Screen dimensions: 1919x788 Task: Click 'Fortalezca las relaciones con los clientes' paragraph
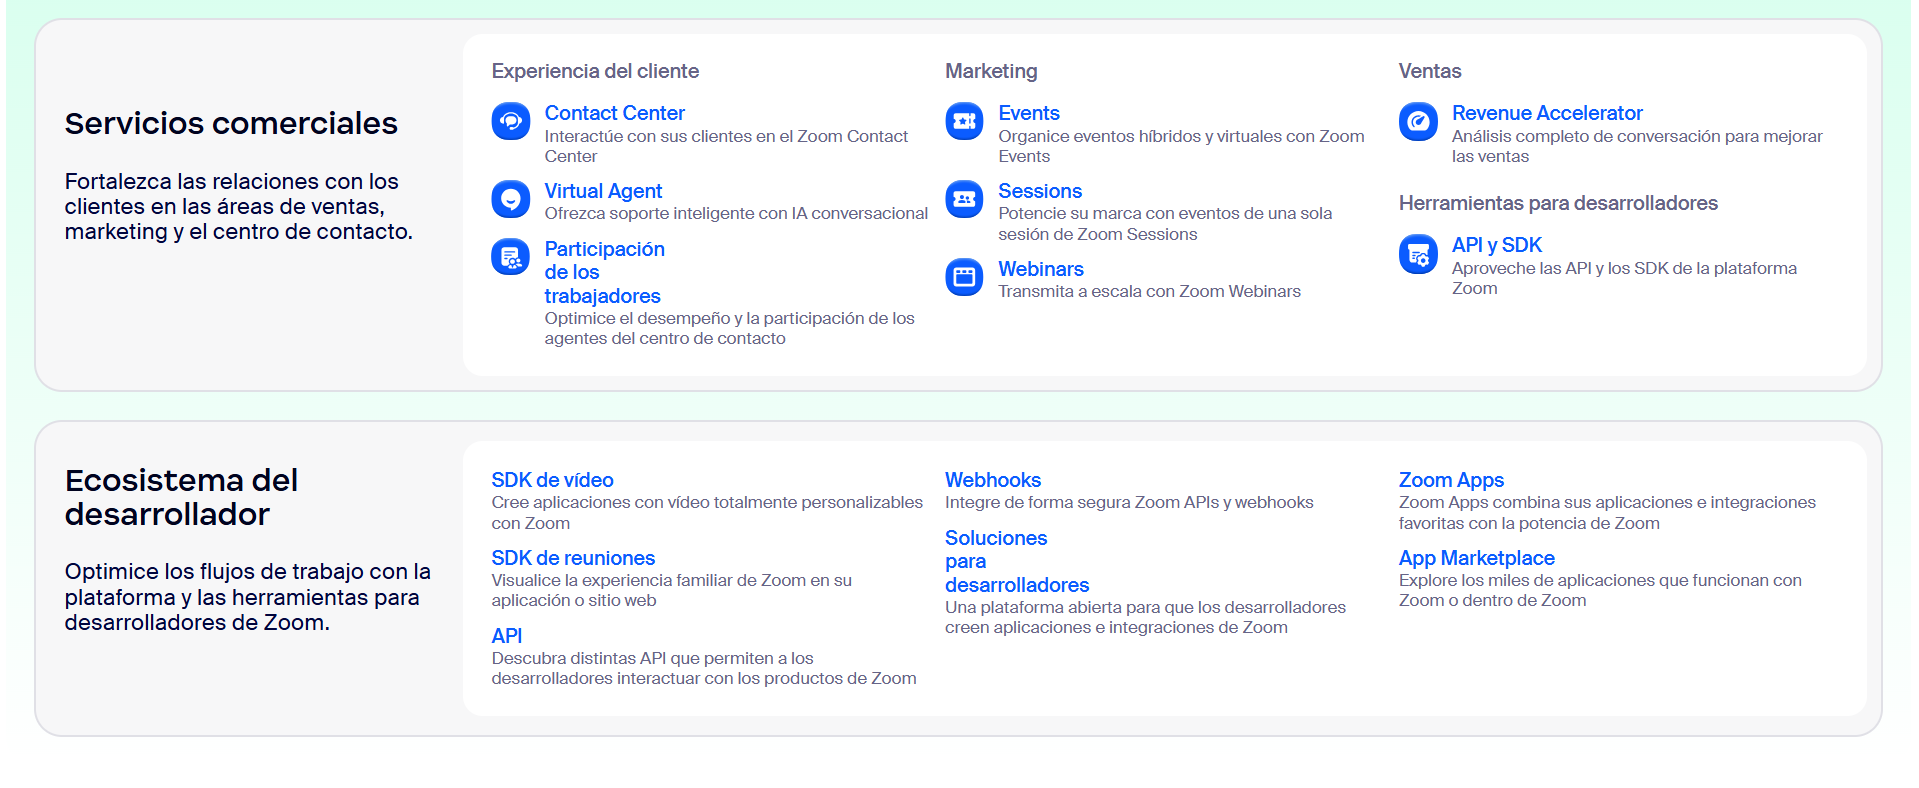click(x=238, y=206)
